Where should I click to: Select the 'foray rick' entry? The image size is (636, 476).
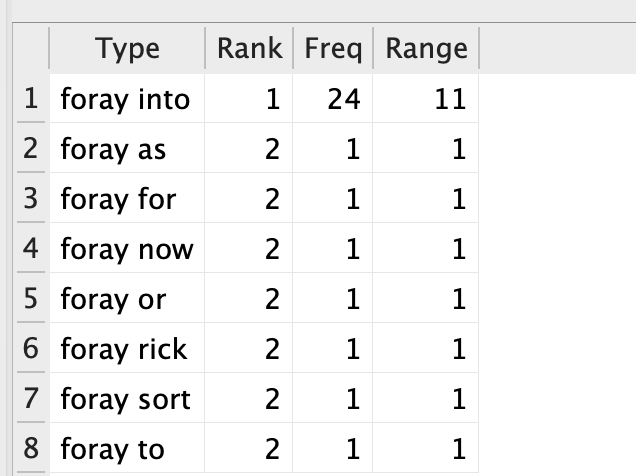124,349
